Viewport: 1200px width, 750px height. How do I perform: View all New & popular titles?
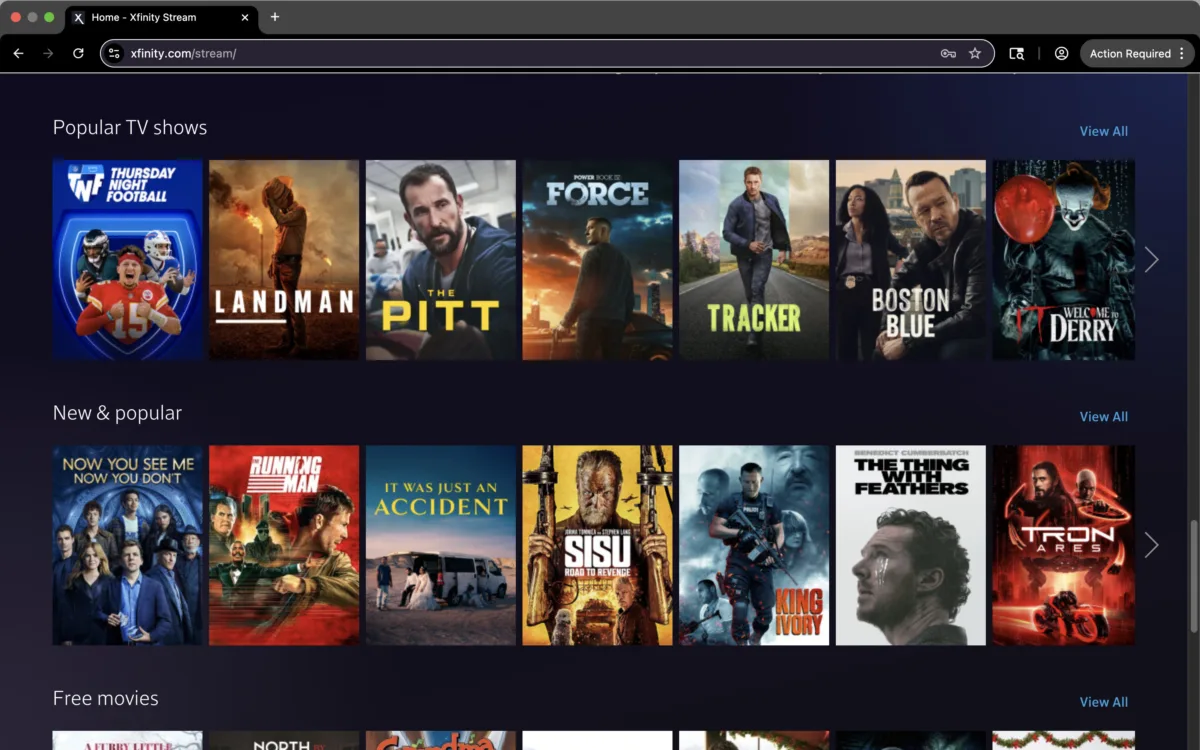click(x=1103, y=417)
